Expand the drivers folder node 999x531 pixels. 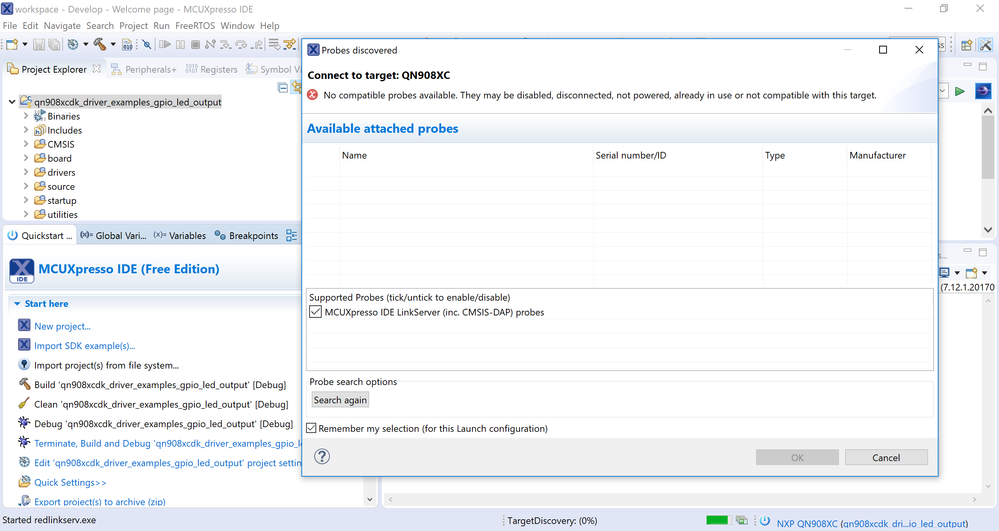pyautogui.click(x=26, y=172)
